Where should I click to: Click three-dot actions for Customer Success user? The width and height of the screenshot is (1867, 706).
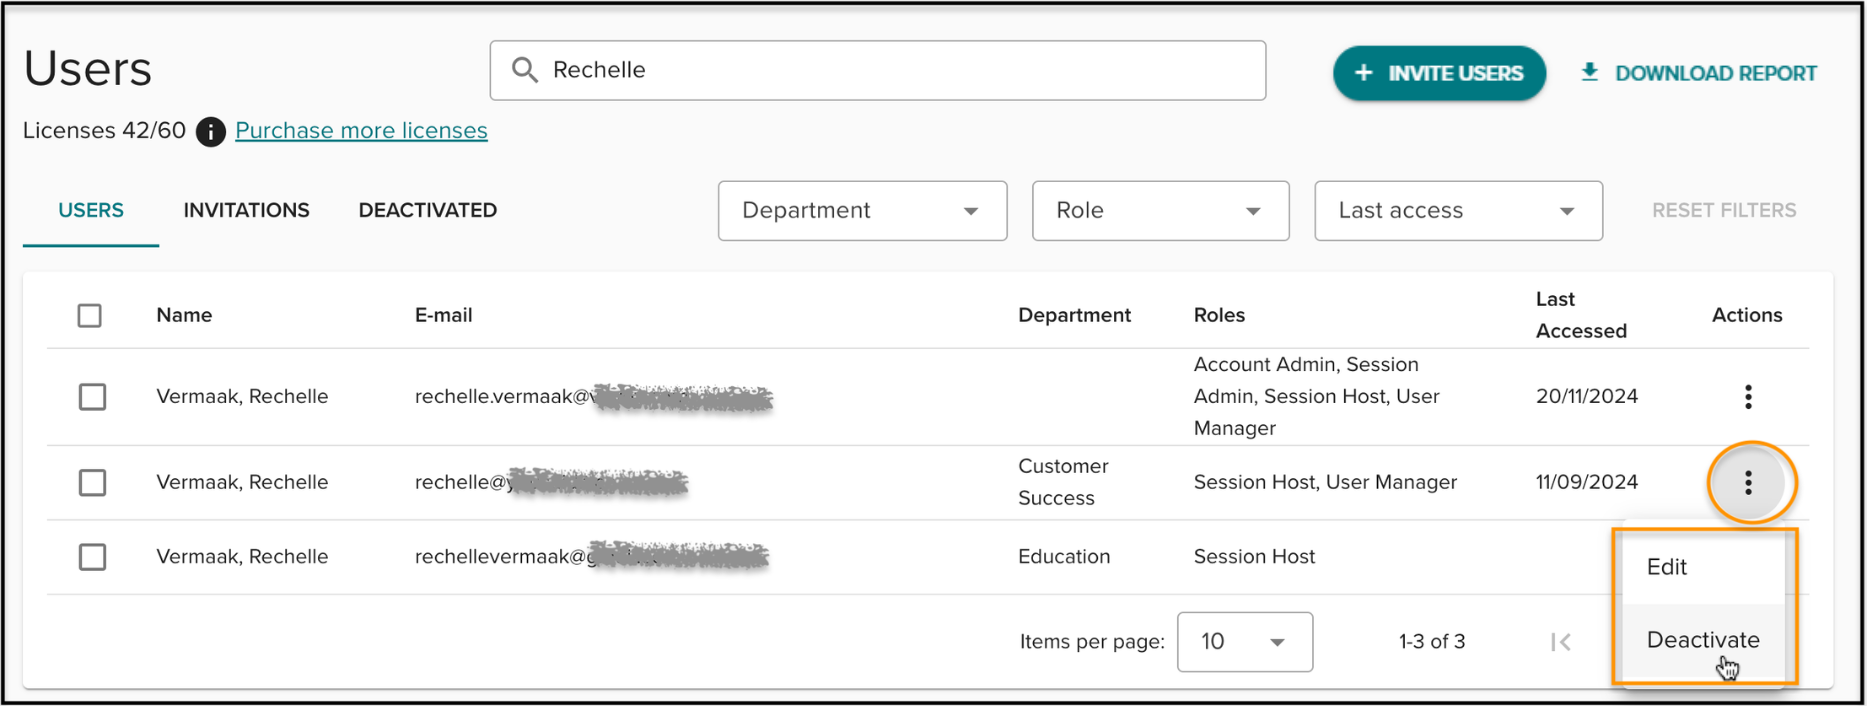(1747, 483)
